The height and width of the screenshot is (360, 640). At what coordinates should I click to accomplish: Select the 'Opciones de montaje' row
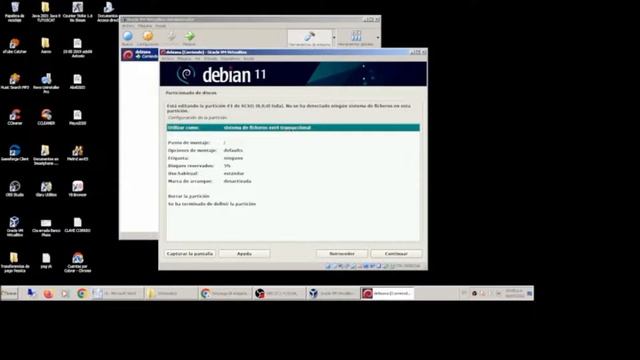point(293,151)
